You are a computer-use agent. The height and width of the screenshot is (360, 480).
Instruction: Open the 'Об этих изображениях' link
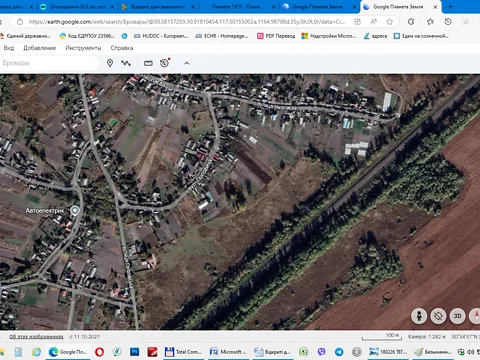(36, 337)
